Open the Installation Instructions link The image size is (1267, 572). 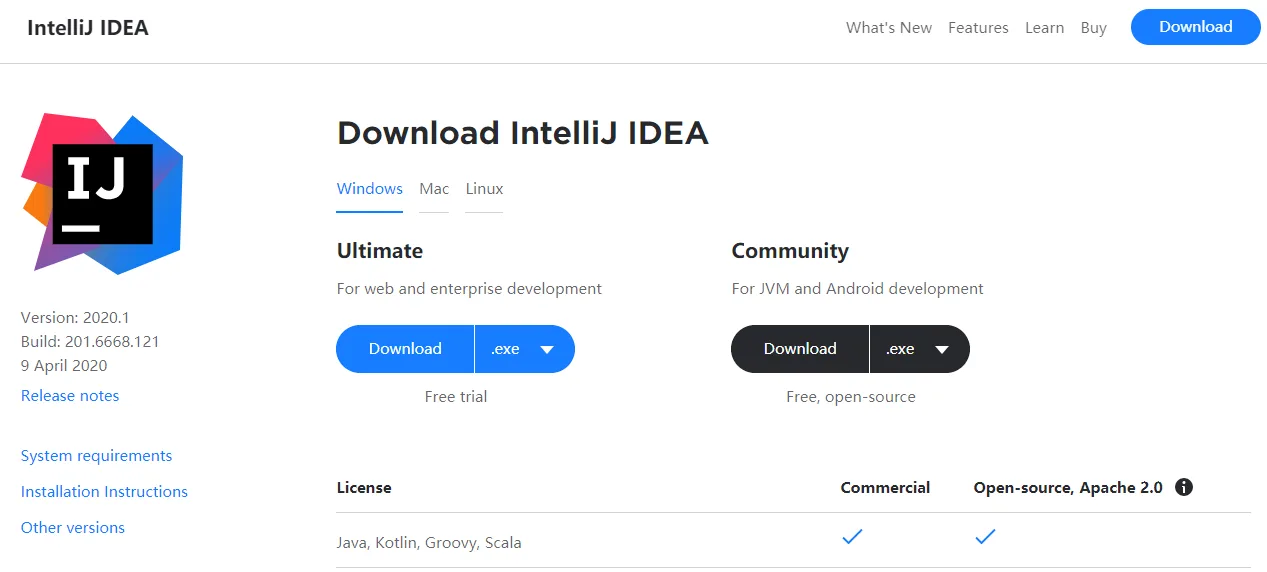tap(104, 492)
